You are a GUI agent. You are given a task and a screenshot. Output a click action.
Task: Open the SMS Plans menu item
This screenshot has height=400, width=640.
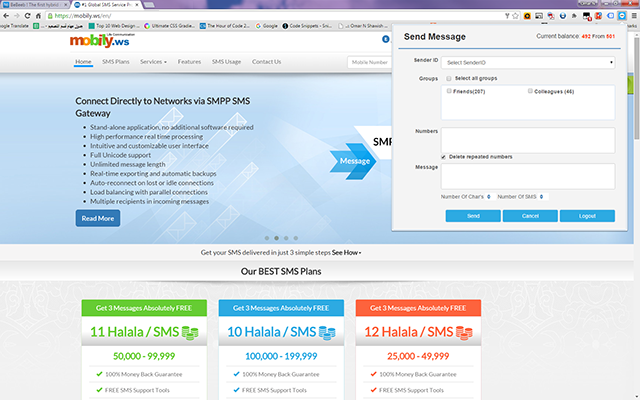[116, 62]
